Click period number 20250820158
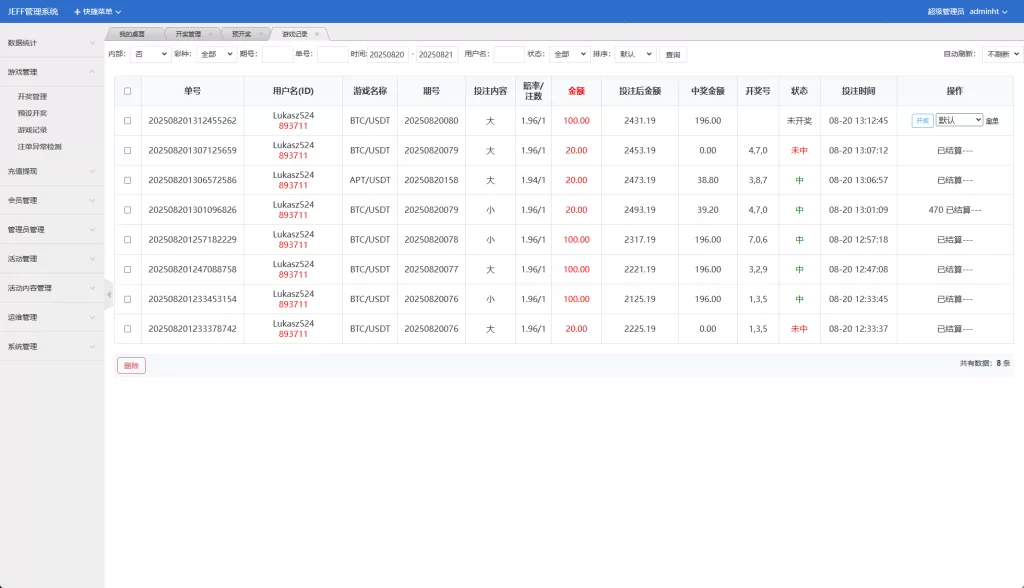 431,180
